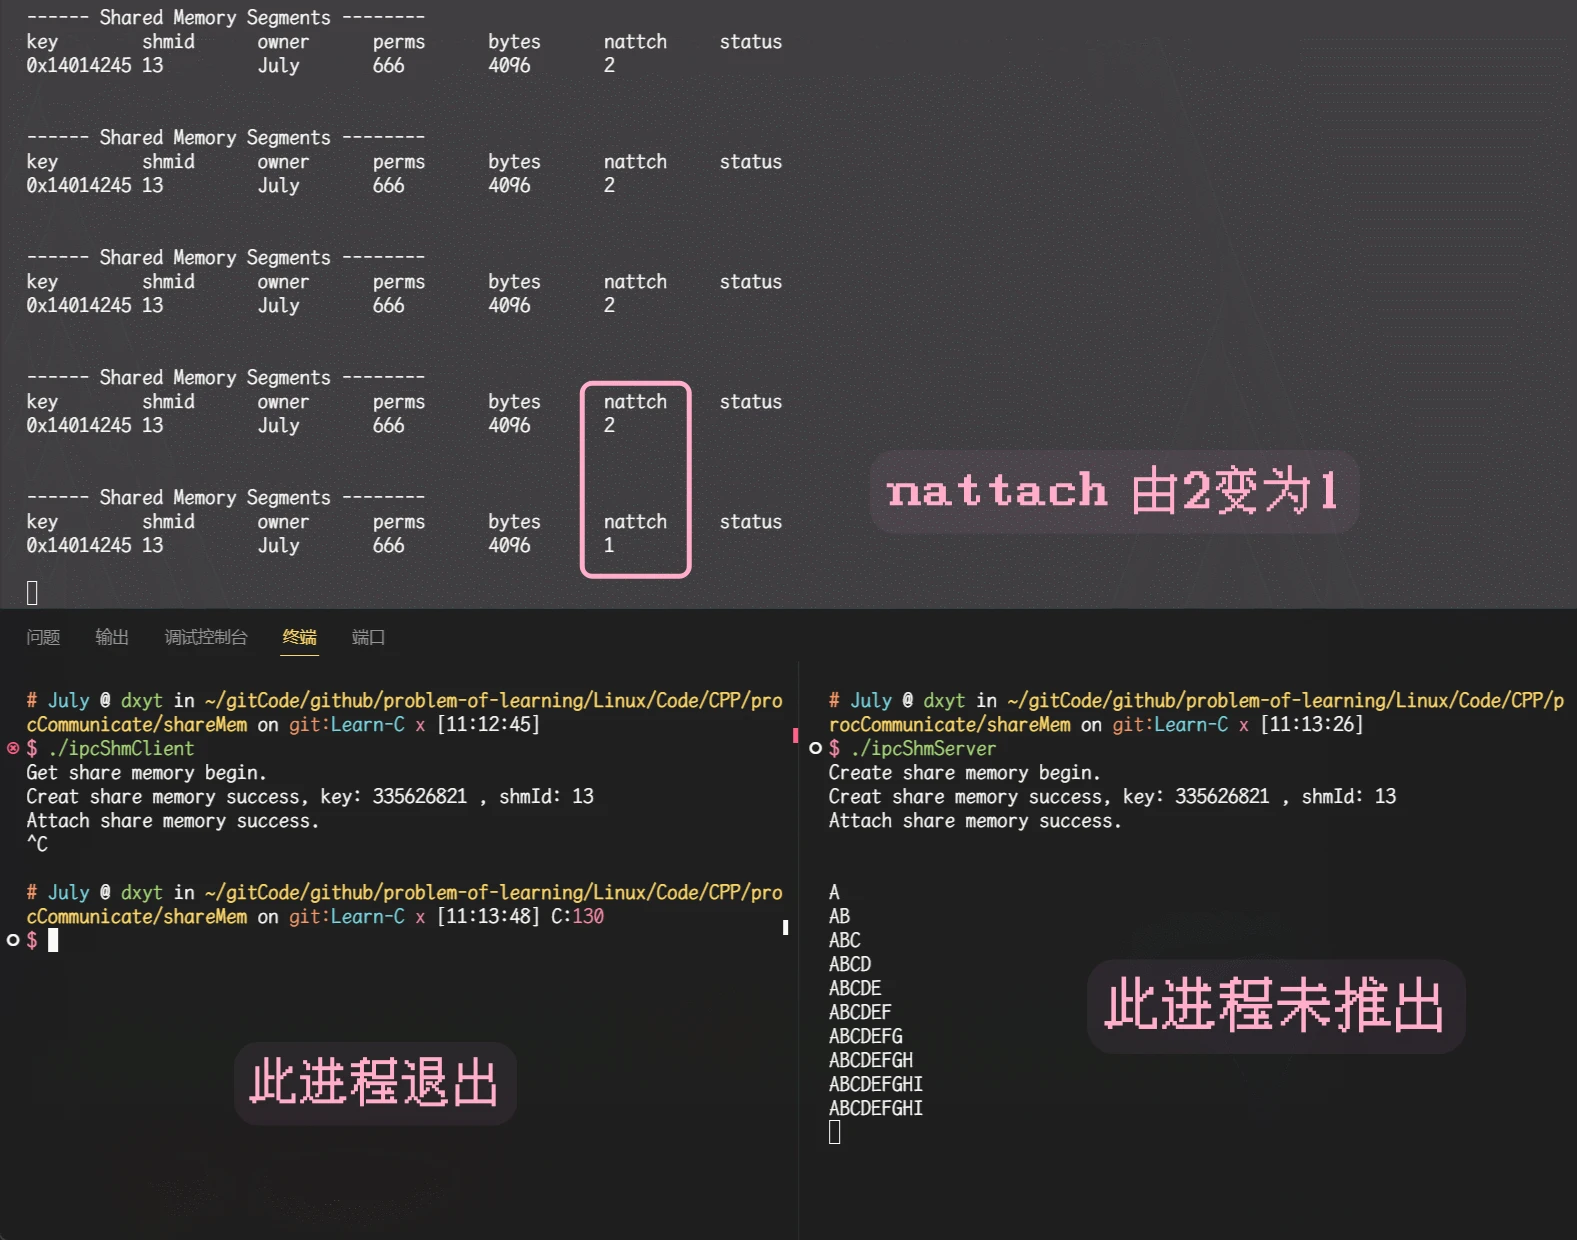This screenshot has height=1240, width=1577.
Task: Click the cursor at left terminal prompt
Action: coord(53,940)
